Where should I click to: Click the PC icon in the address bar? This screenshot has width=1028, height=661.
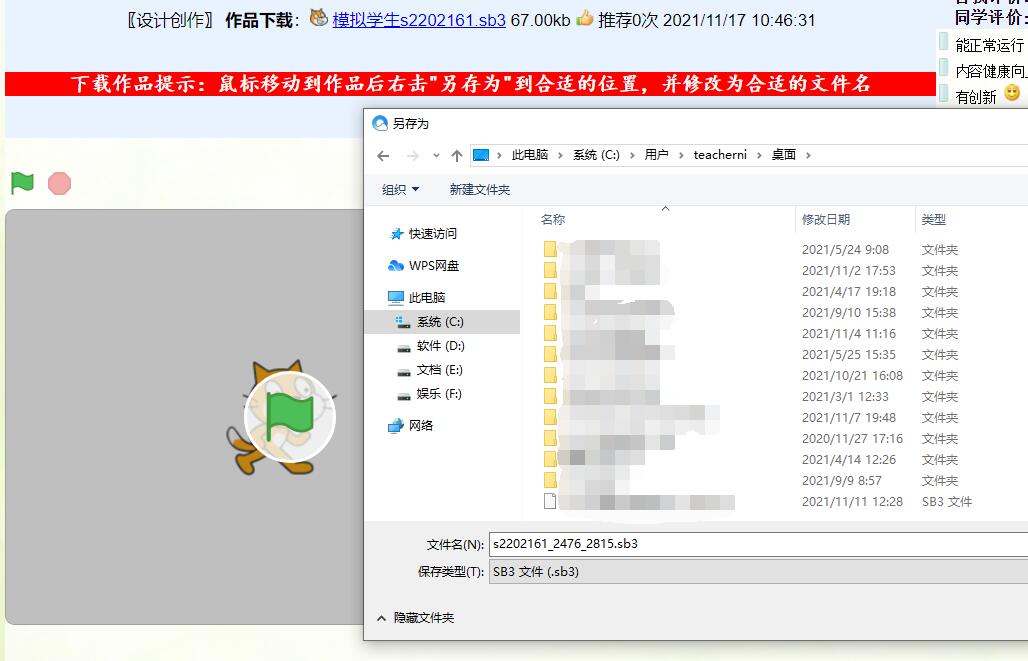(481, 155)
